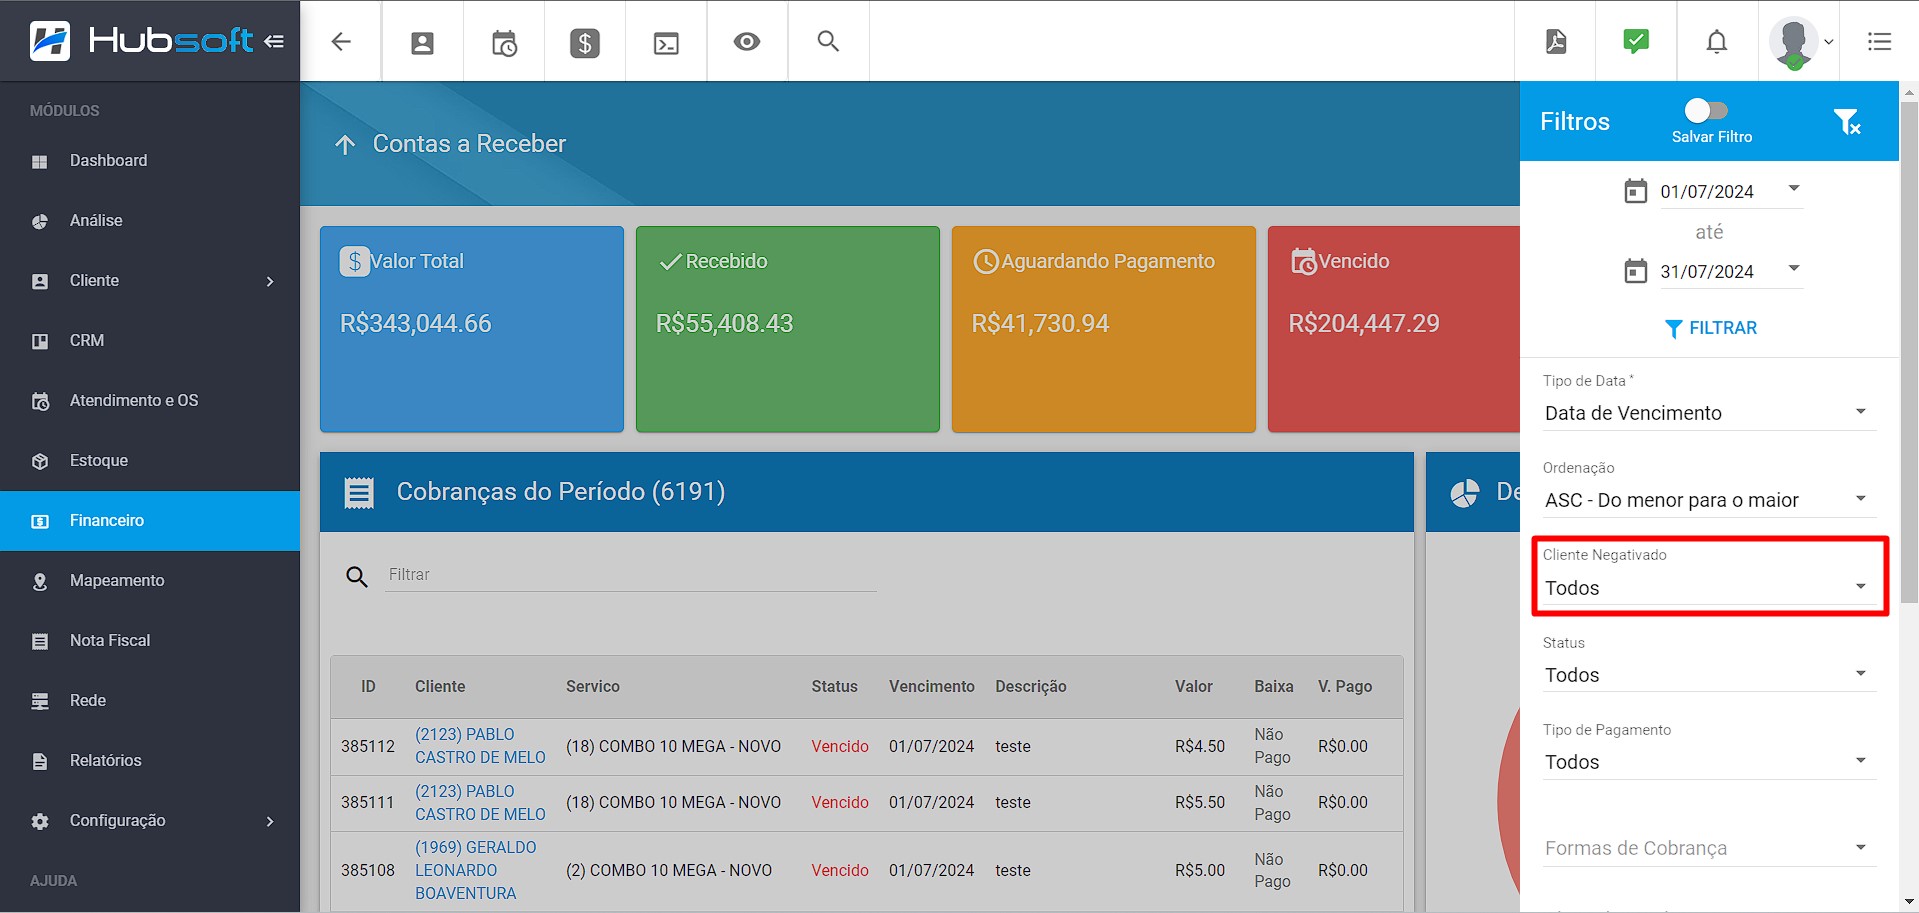1919x913 pixels.
Task: Click the eye icon in top toolbar
Action: (x=747, y=41)
